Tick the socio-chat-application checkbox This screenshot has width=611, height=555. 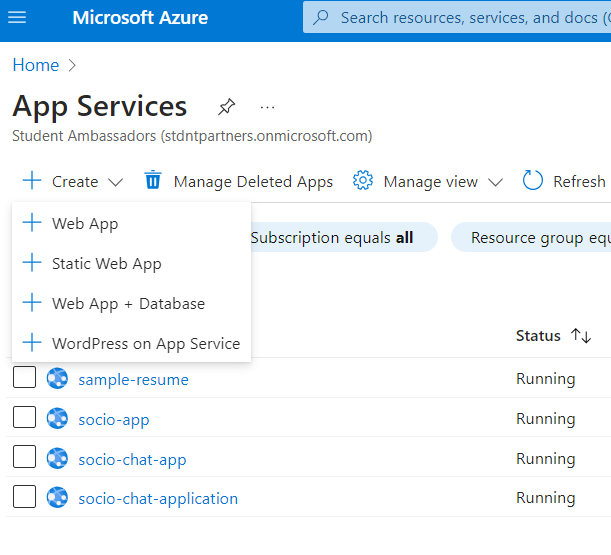click(x=25, y=497)
